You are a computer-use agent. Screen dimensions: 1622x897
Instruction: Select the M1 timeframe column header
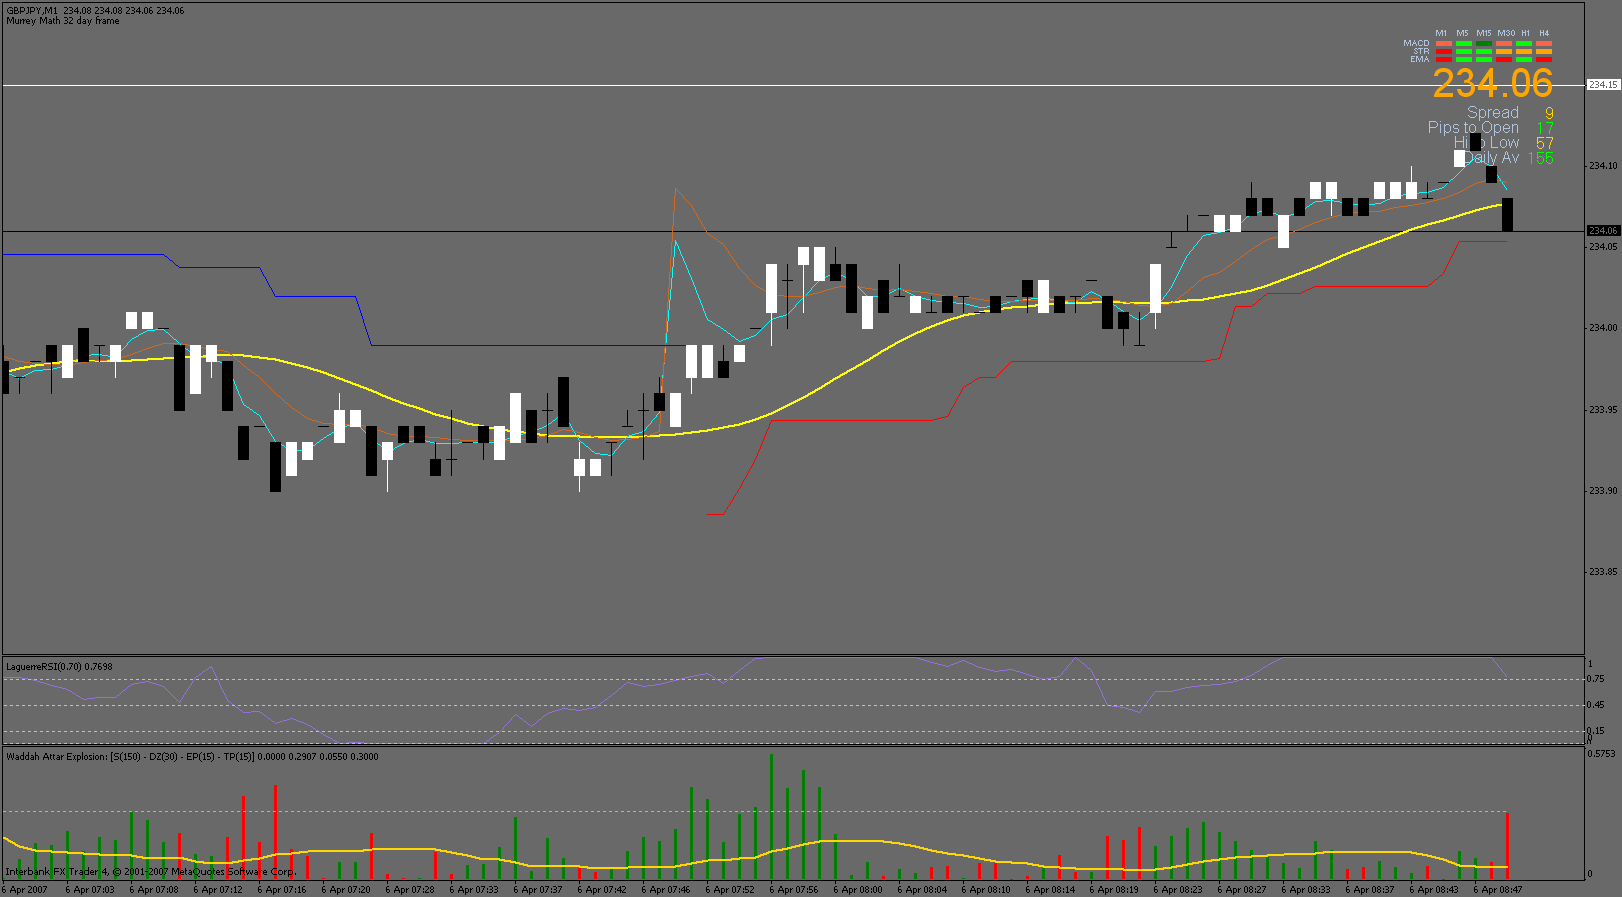pos(1441,33)
